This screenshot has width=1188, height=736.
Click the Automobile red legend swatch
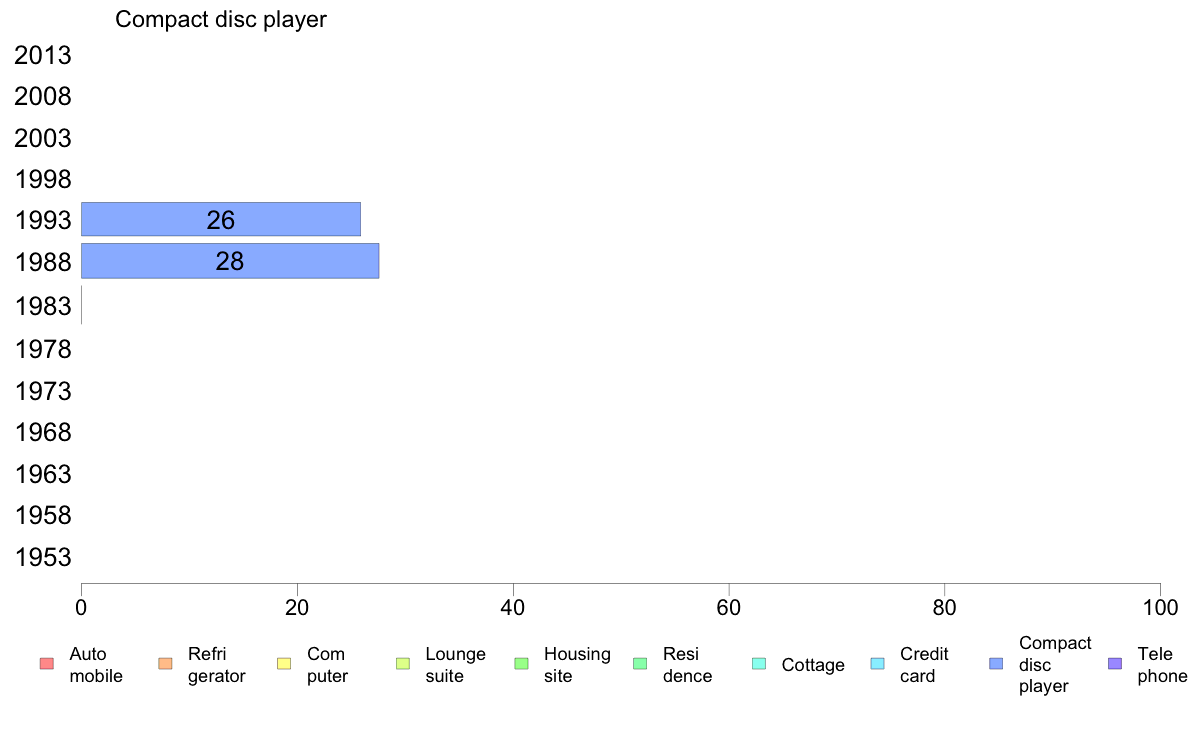click(x=47, y=664)
